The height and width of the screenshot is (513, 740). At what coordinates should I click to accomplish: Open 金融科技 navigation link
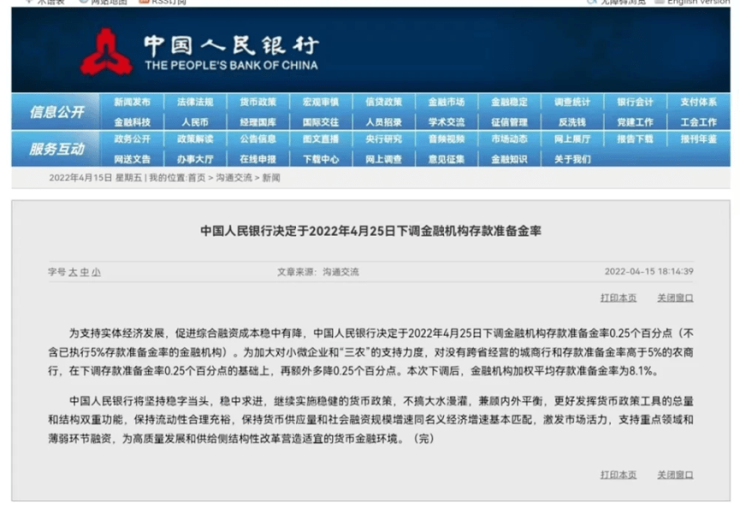132,122
